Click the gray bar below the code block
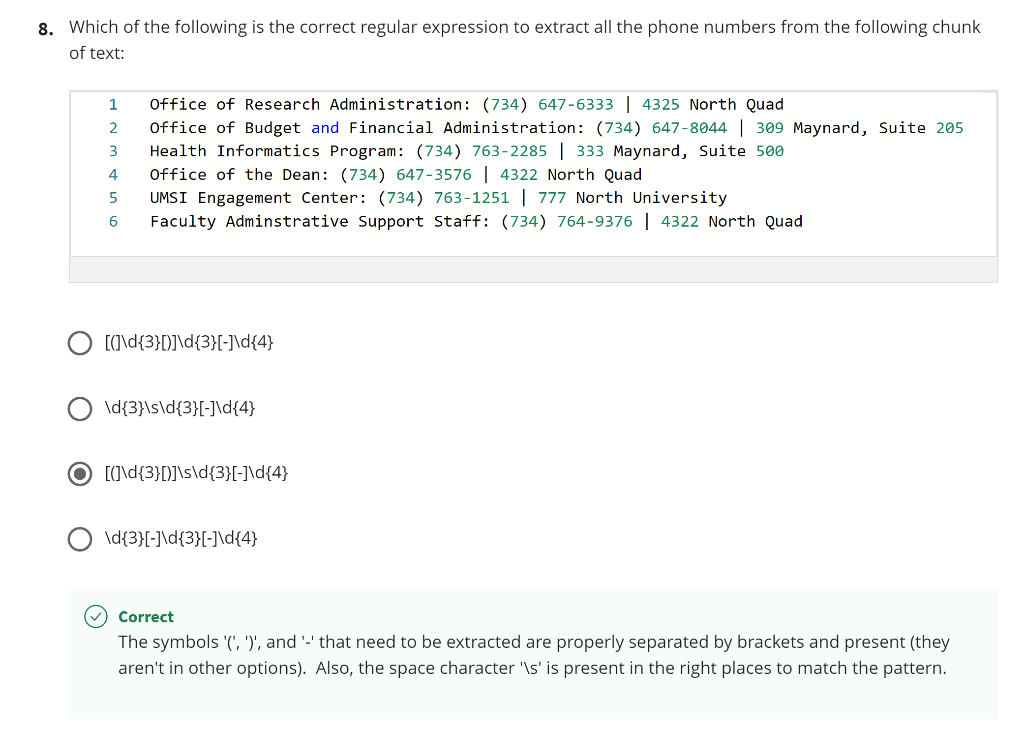The image size is (1024, 730). pos(533,270)
